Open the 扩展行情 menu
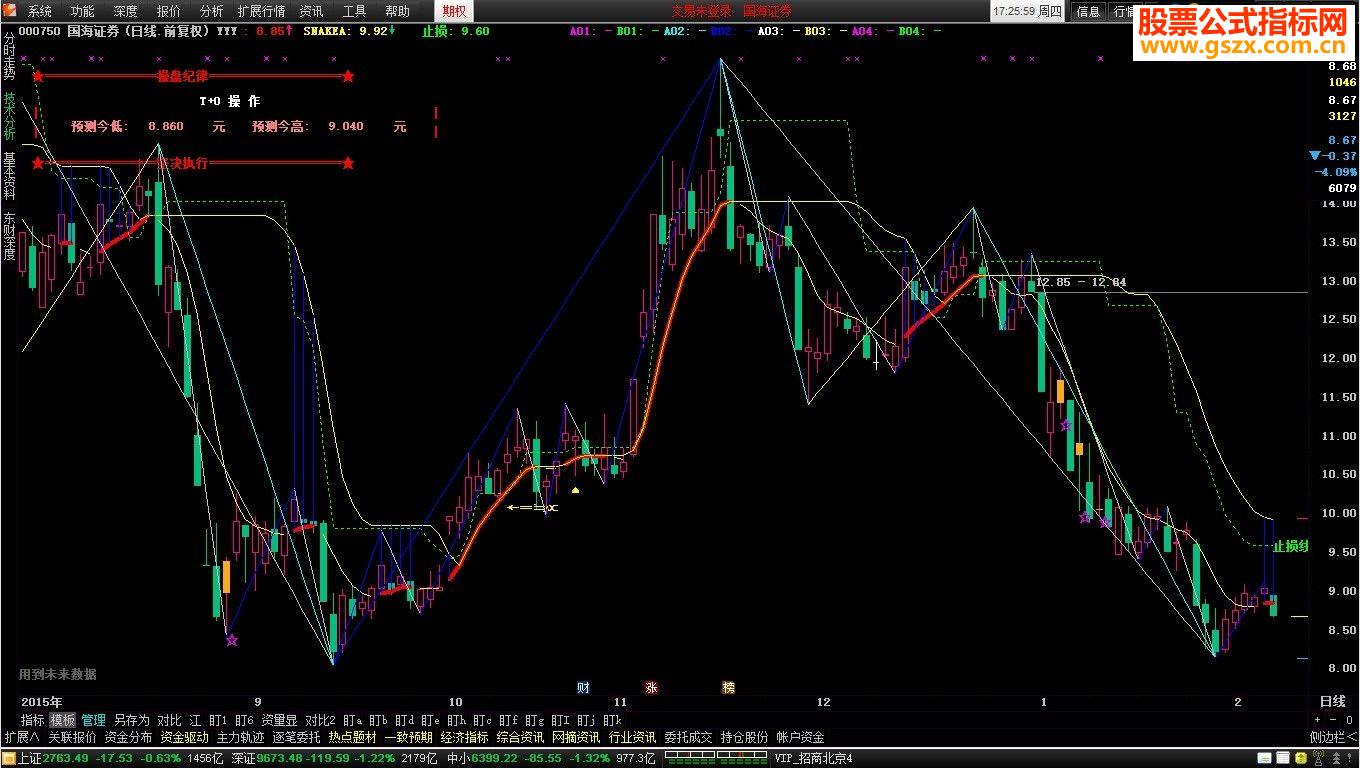This screenshot has height=768, width=1360. point(262,11)
